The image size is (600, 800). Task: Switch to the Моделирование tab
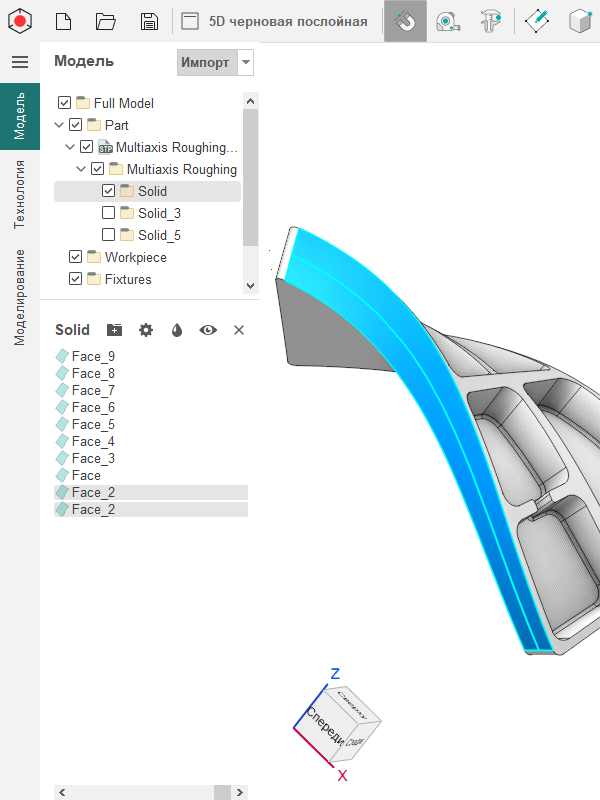click(x=19, y=297)
